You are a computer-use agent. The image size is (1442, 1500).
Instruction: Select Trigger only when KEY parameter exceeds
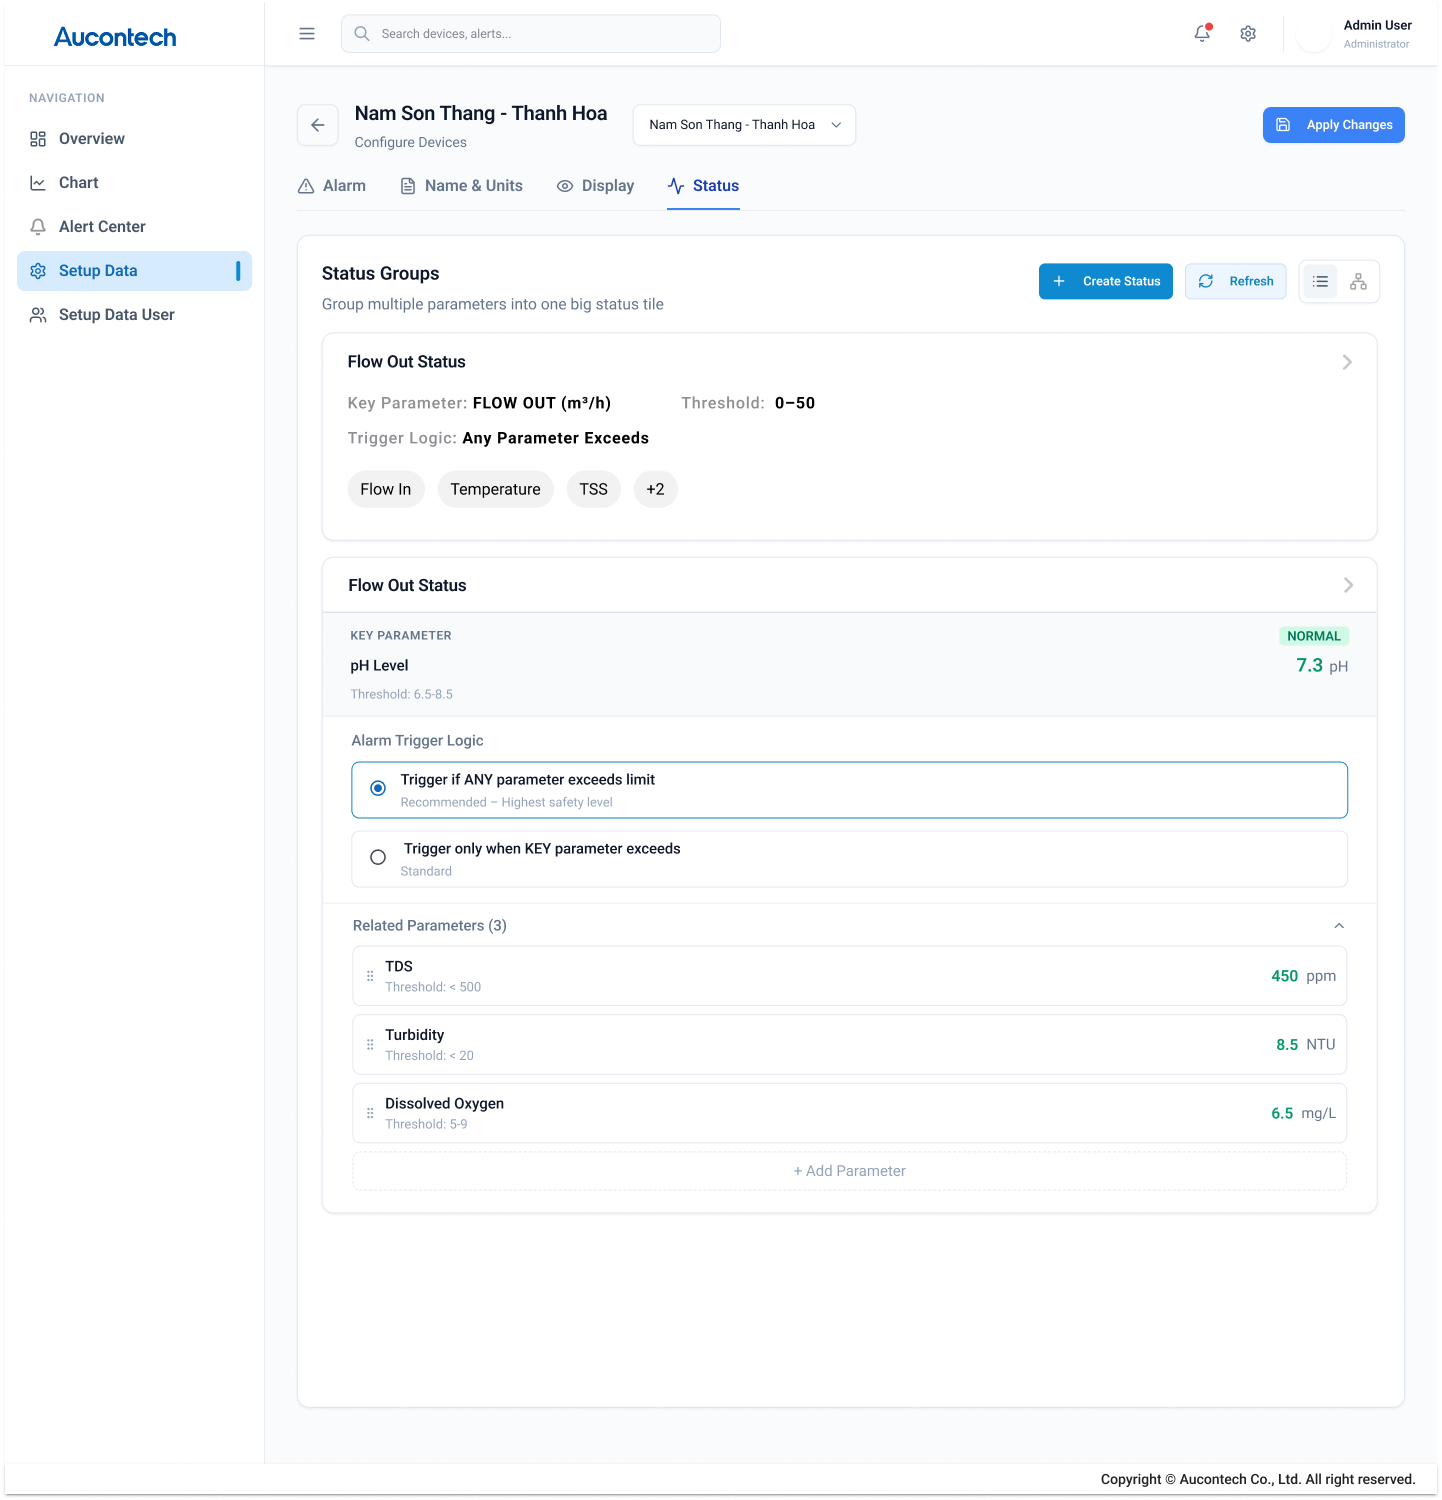coord(378,857)
